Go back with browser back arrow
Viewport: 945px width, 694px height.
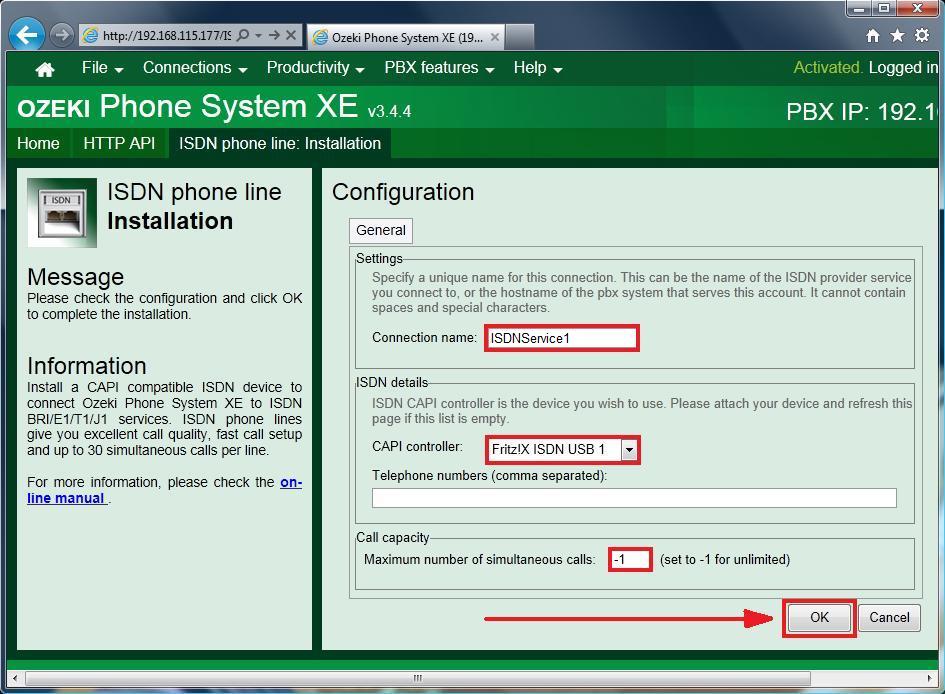click(x=27, y=36)
